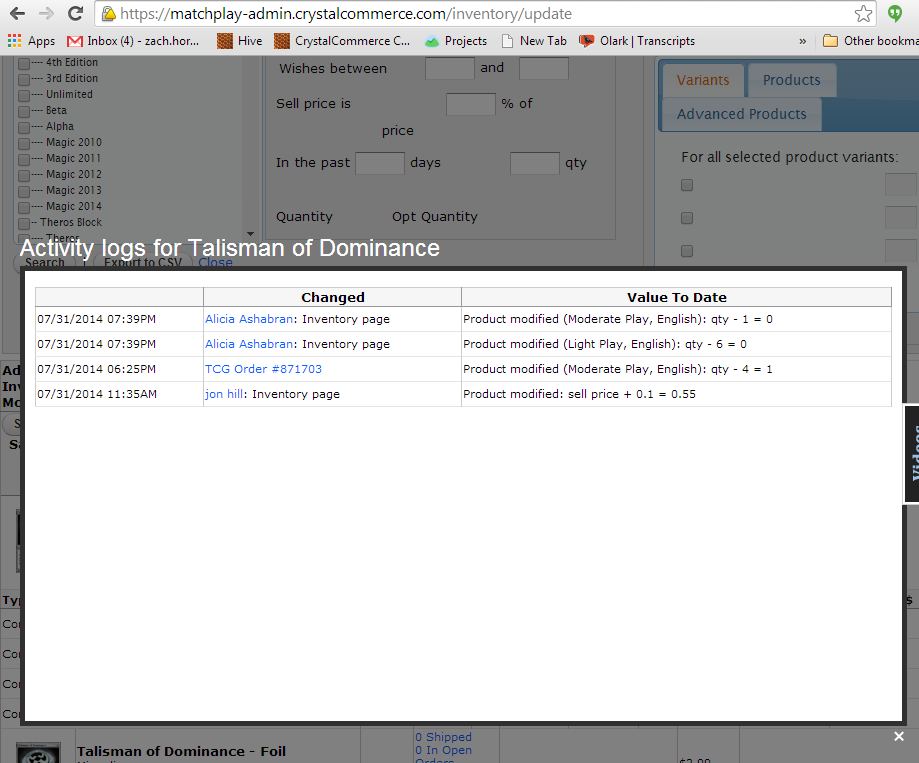Screen dimensions: 919x763
Task: Check the Alpha category box
Action: (x=24, y=127)
